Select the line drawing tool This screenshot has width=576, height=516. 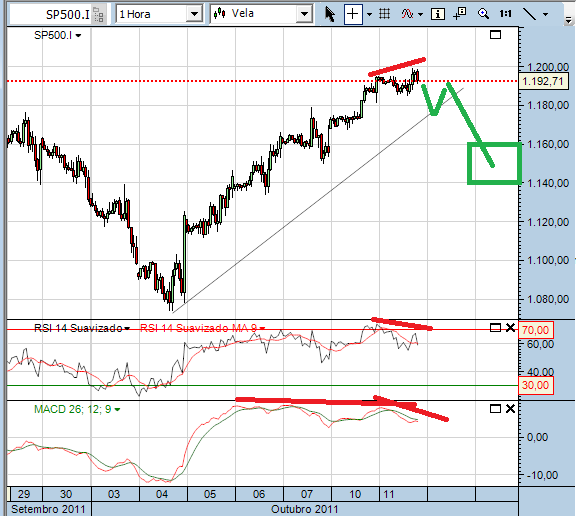530,14
